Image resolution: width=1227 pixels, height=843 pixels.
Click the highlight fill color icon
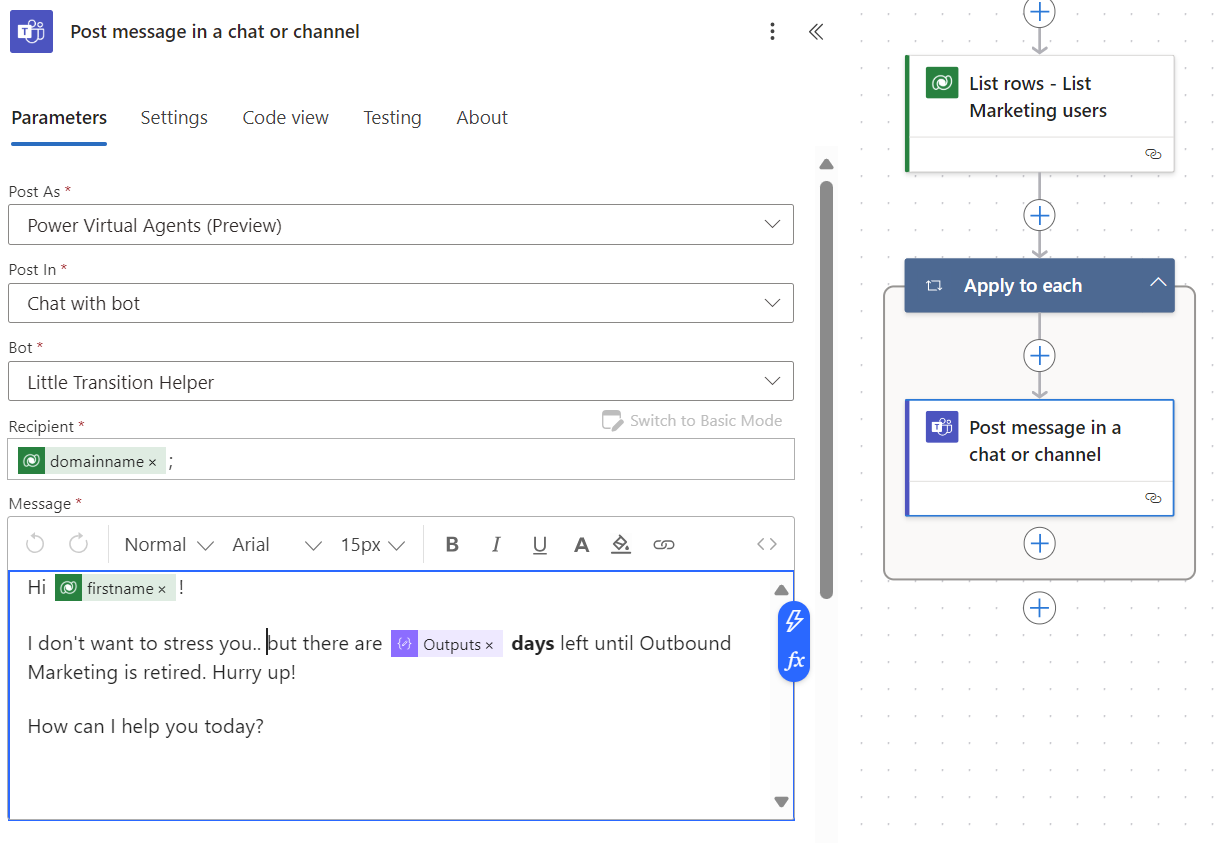pyautogui.click(x=621, y=545)
